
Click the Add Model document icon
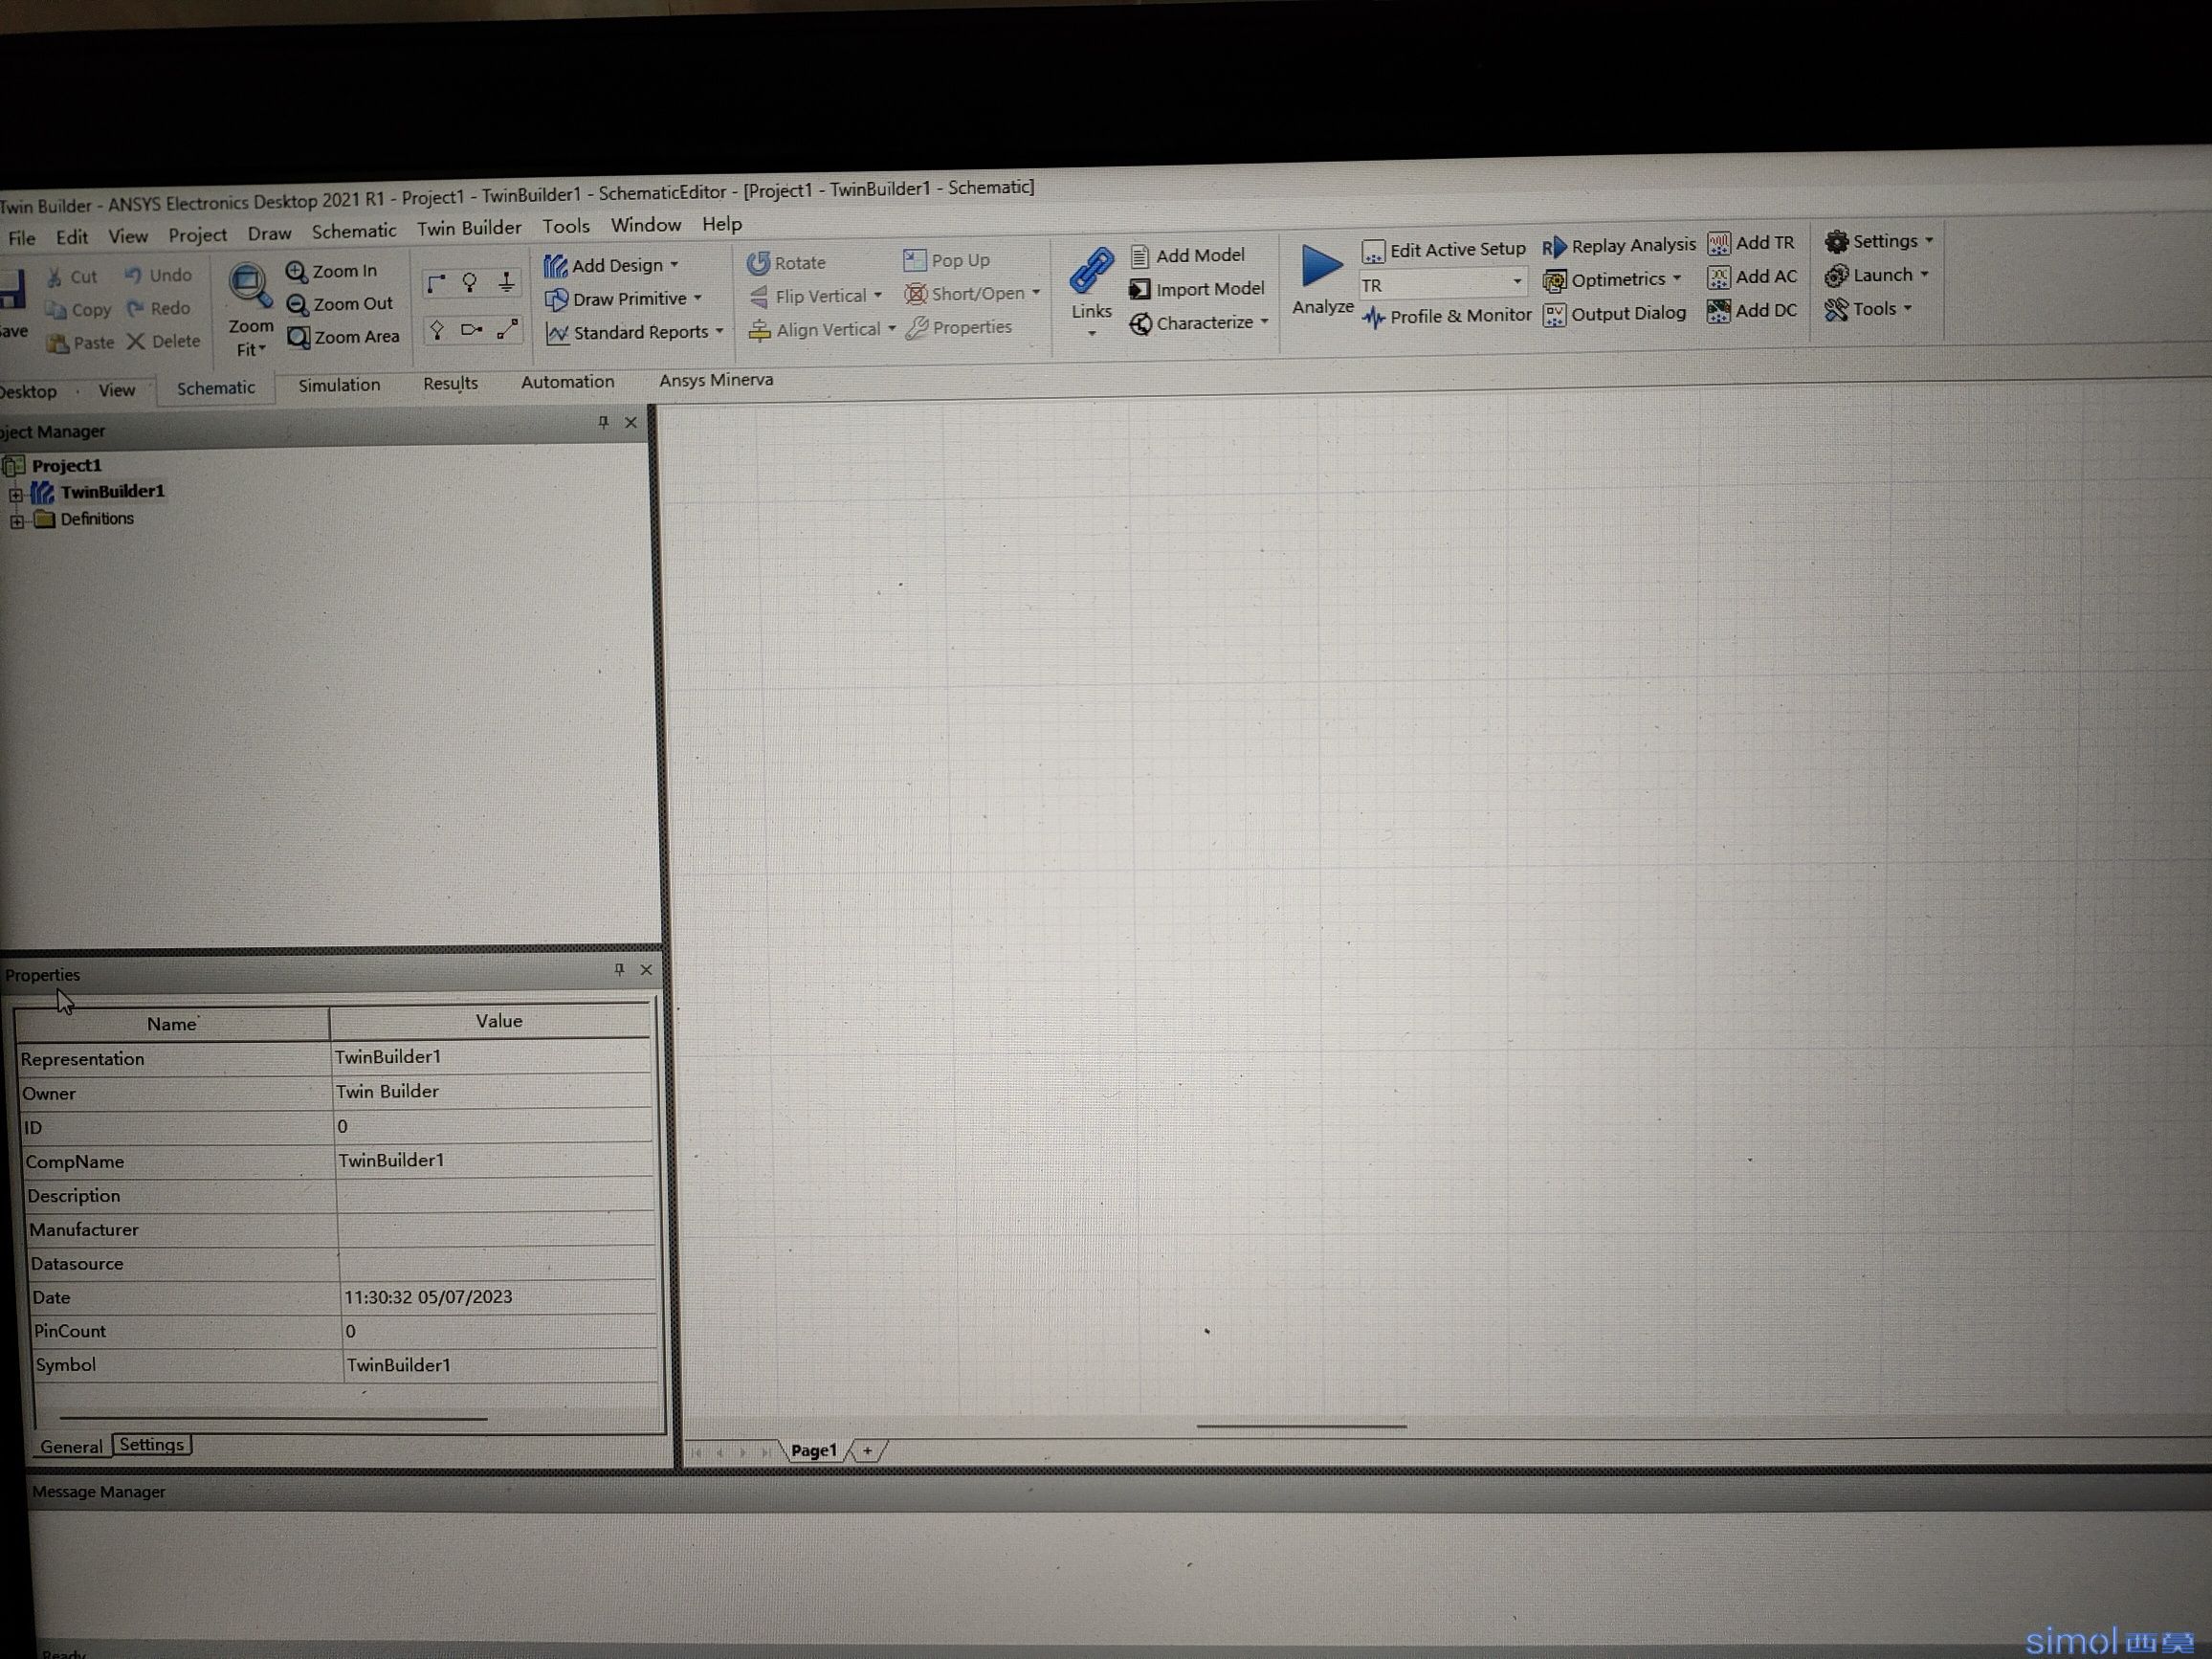[1139, 256]
